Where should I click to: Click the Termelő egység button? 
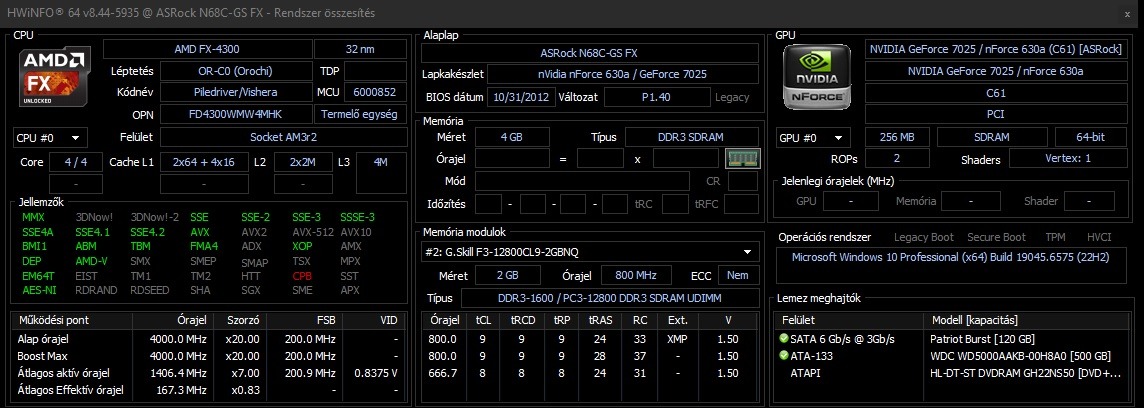(360, 115)
